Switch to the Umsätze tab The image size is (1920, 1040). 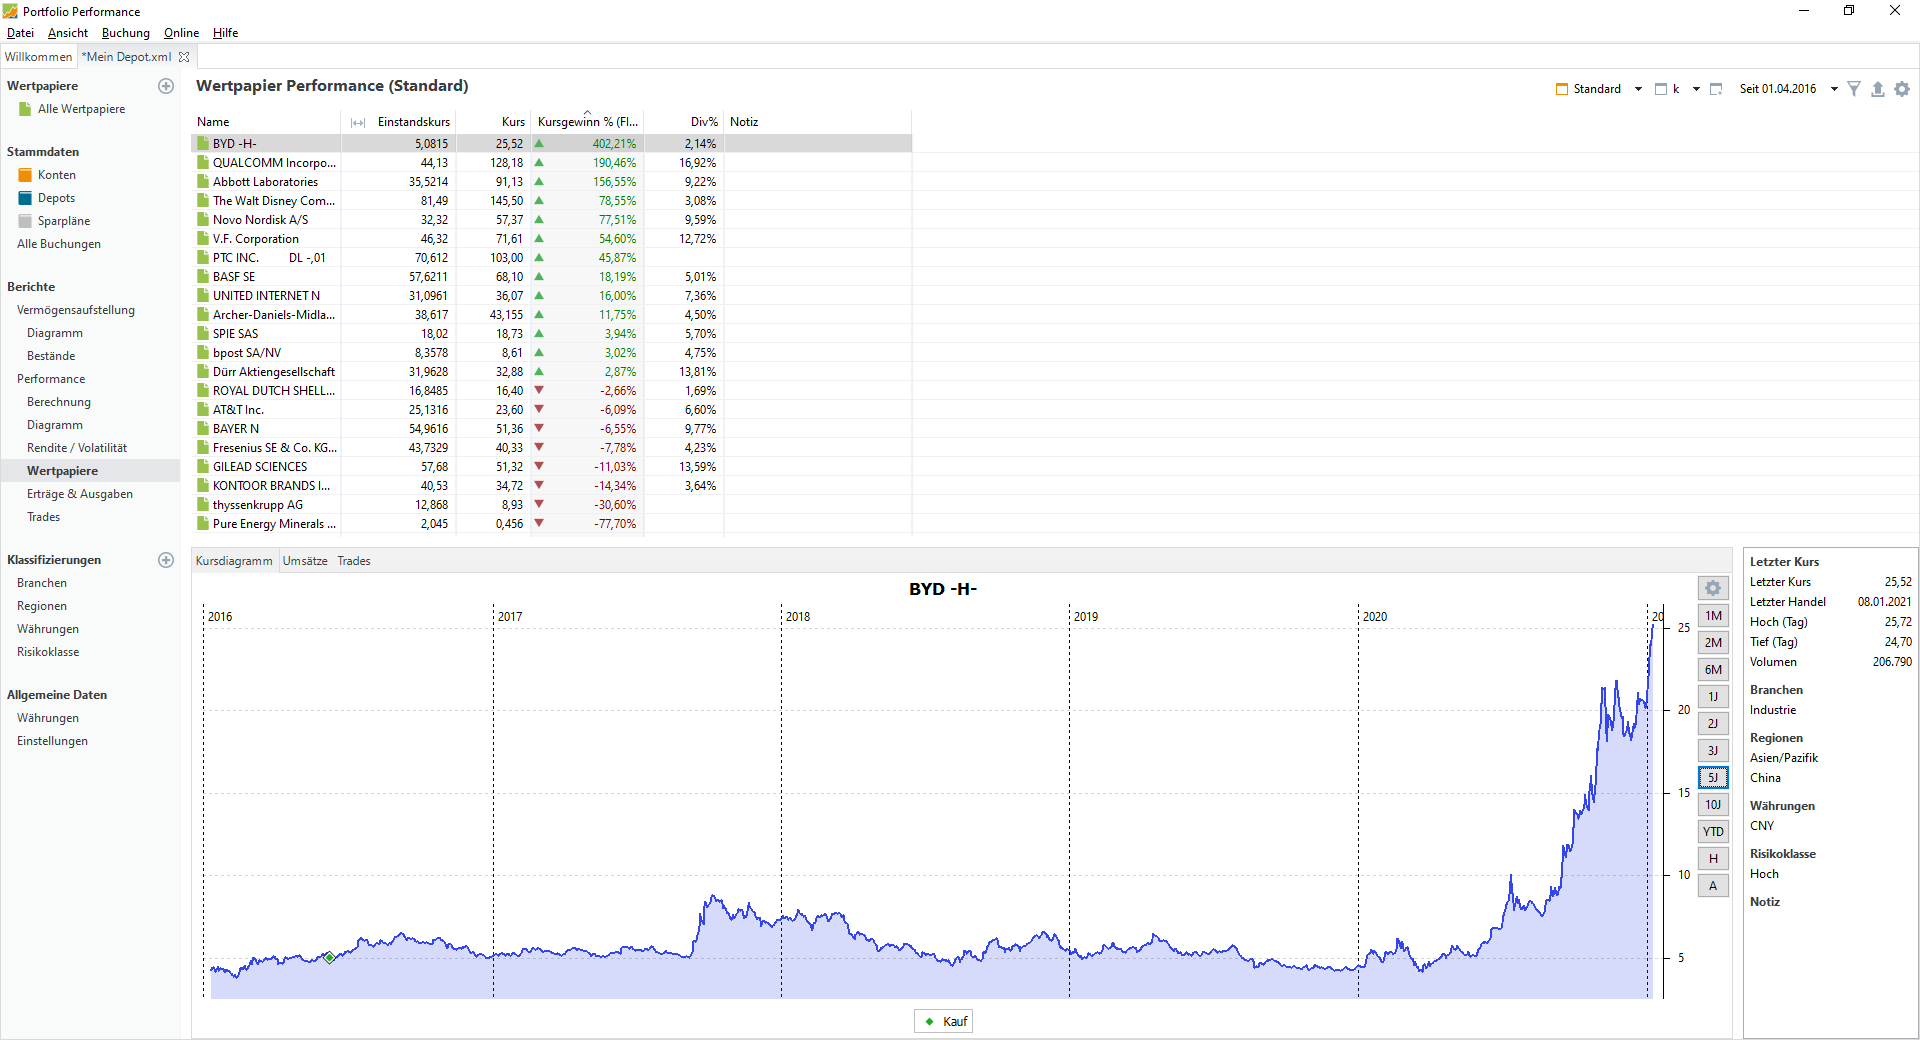(305, 561)
